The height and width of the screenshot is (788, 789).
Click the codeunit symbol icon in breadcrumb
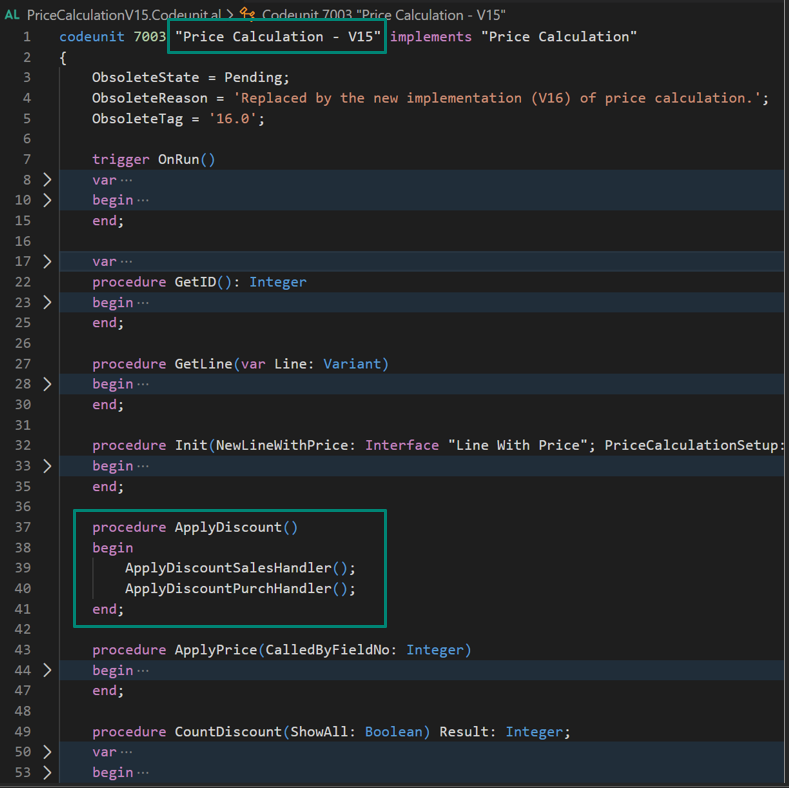coord(247,14)
